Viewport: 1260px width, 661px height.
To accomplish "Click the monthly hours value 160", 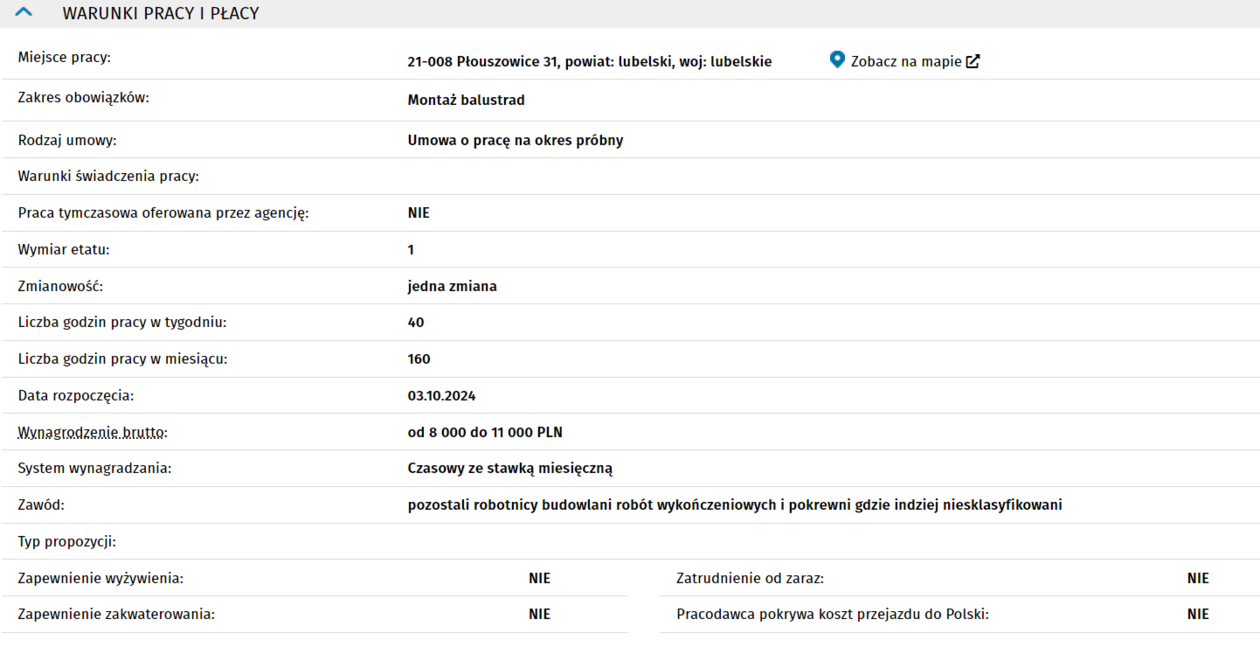I will click(x=419, y=359).
